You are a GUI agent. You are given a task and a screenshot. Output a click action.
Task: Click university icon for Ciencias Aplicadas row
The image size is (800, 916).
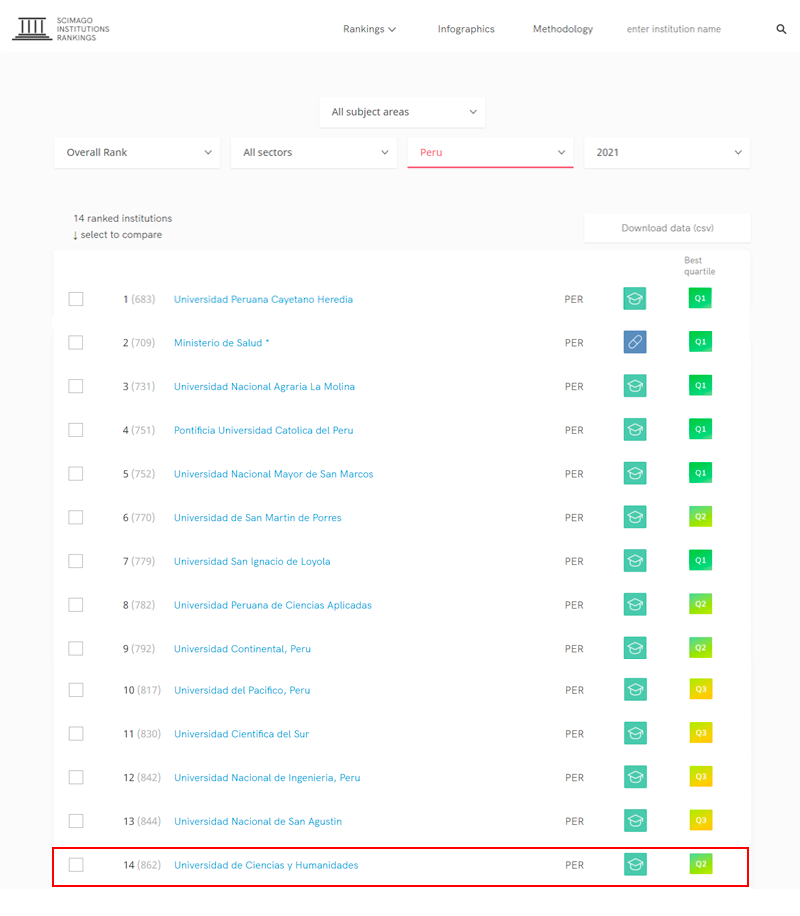click(635, 605)
